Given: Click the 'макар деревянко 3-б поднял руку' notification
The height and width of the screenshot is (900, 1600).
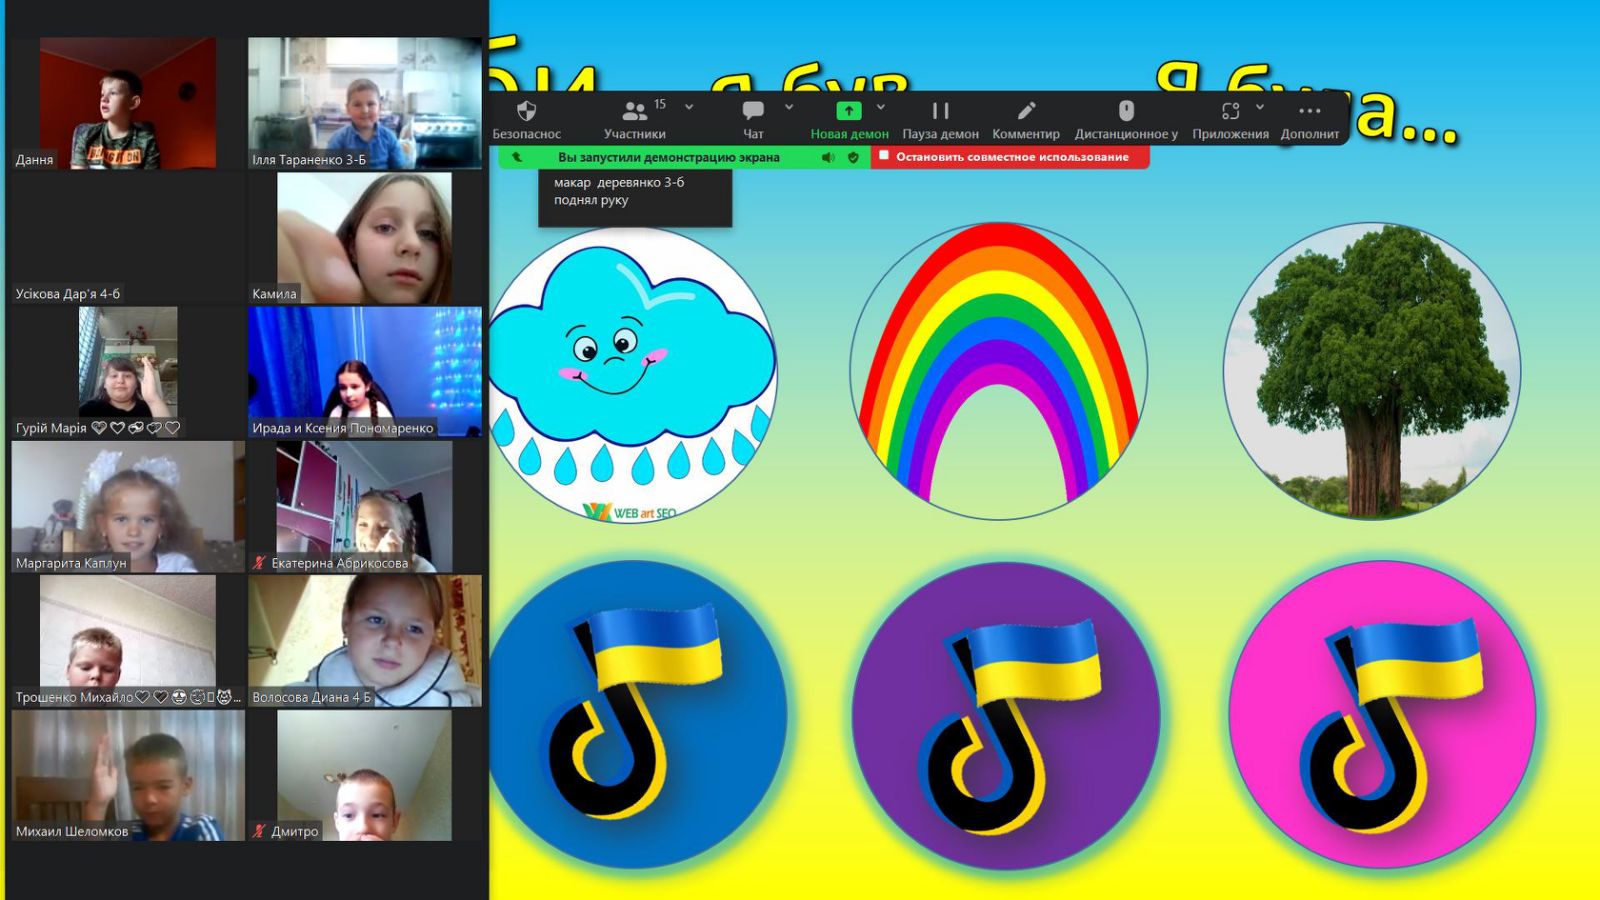Looking at the screenshot, I should pos(635,197).
